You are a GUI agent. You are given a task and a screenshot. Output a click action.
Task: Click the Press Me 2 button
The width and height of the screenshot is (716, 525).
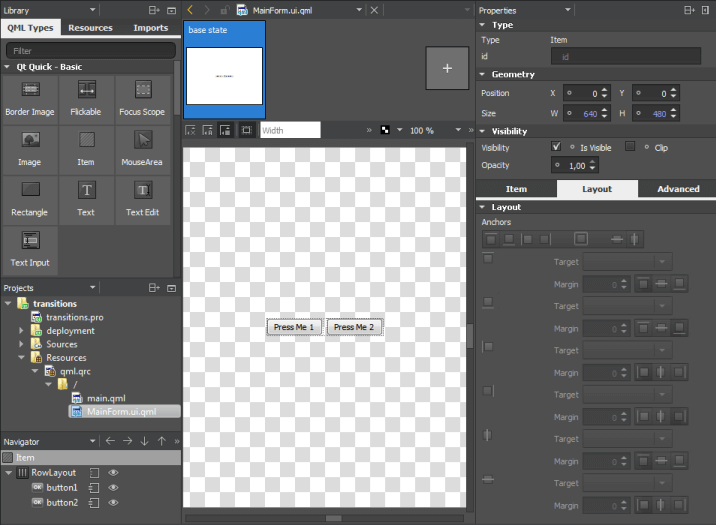pos(354,327)
